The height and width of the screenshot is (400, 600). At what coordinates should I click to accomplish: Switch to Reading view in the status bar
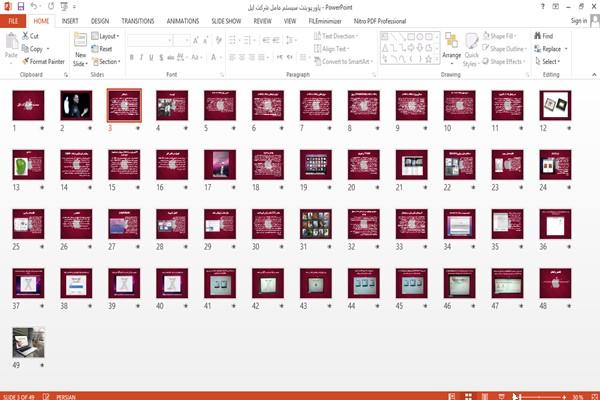[485, 397]
